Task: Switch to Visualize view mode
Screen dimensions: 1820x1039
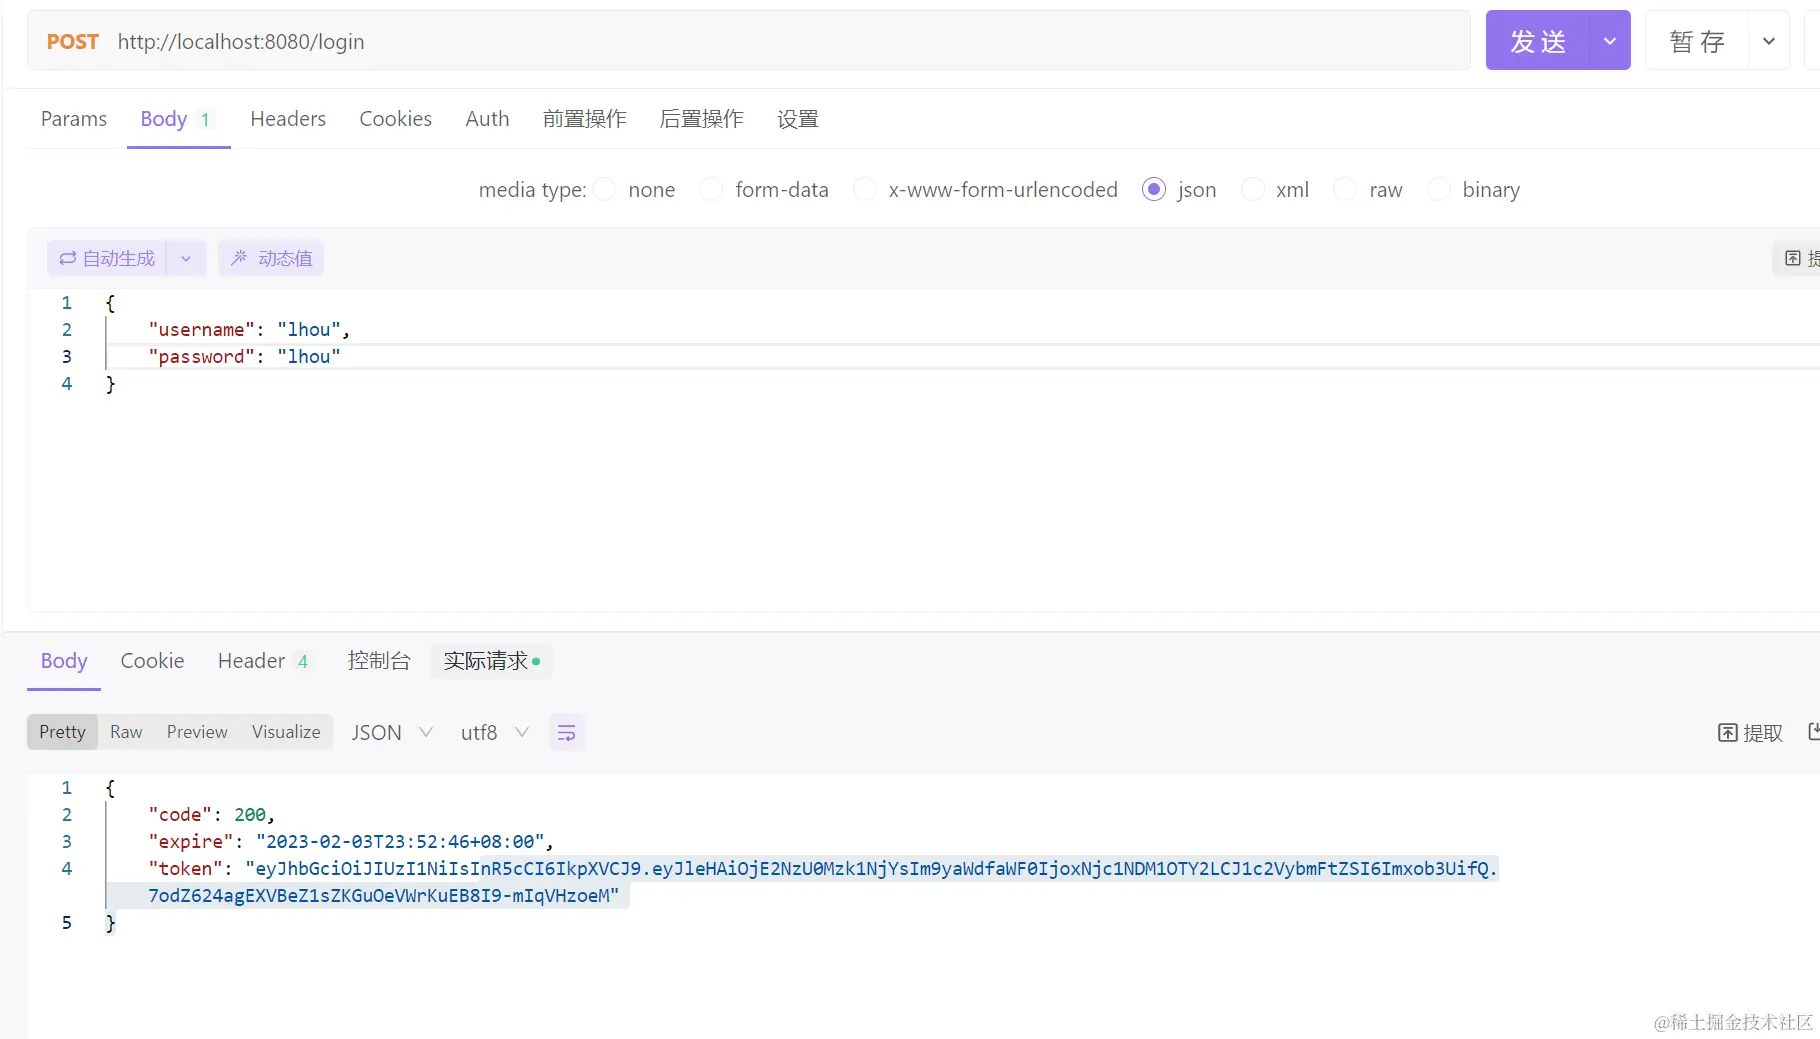Action: pyautogui.click(x=286, y=732)
